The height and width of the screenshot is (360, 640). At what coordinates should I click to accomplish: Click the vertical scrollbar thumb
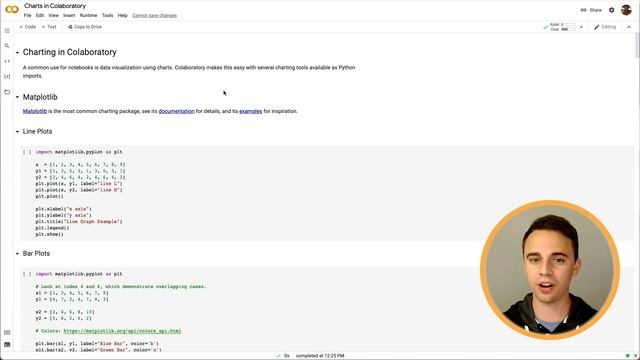point(637,46)
